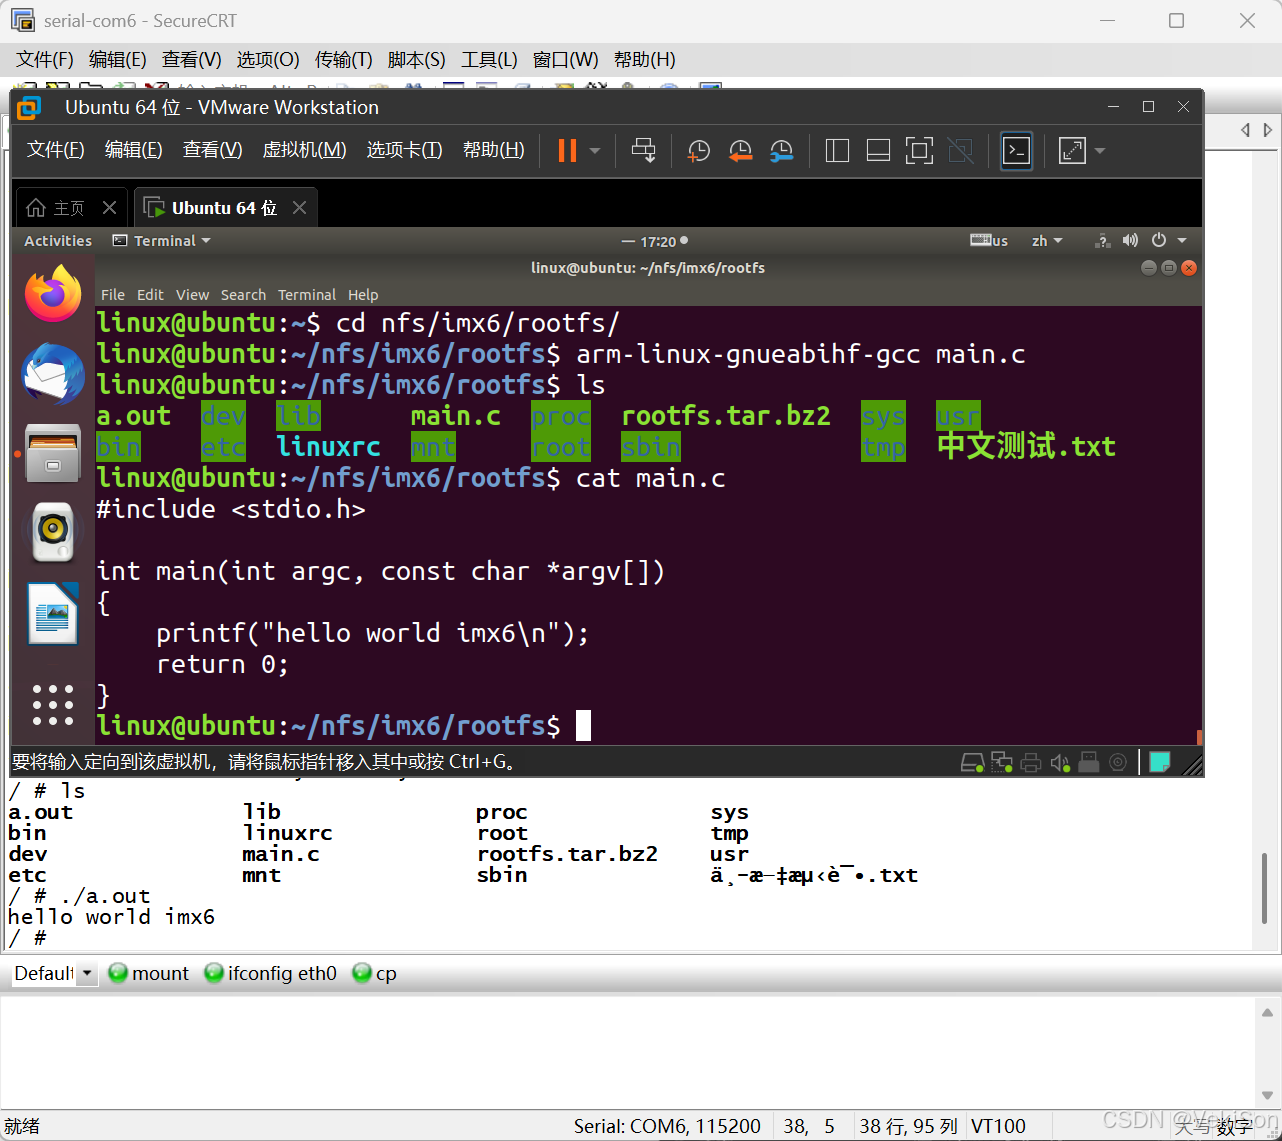Open the 虚拟机(M) menu in VMware
1282x1141 pixels.
click(x=304, y=150)
